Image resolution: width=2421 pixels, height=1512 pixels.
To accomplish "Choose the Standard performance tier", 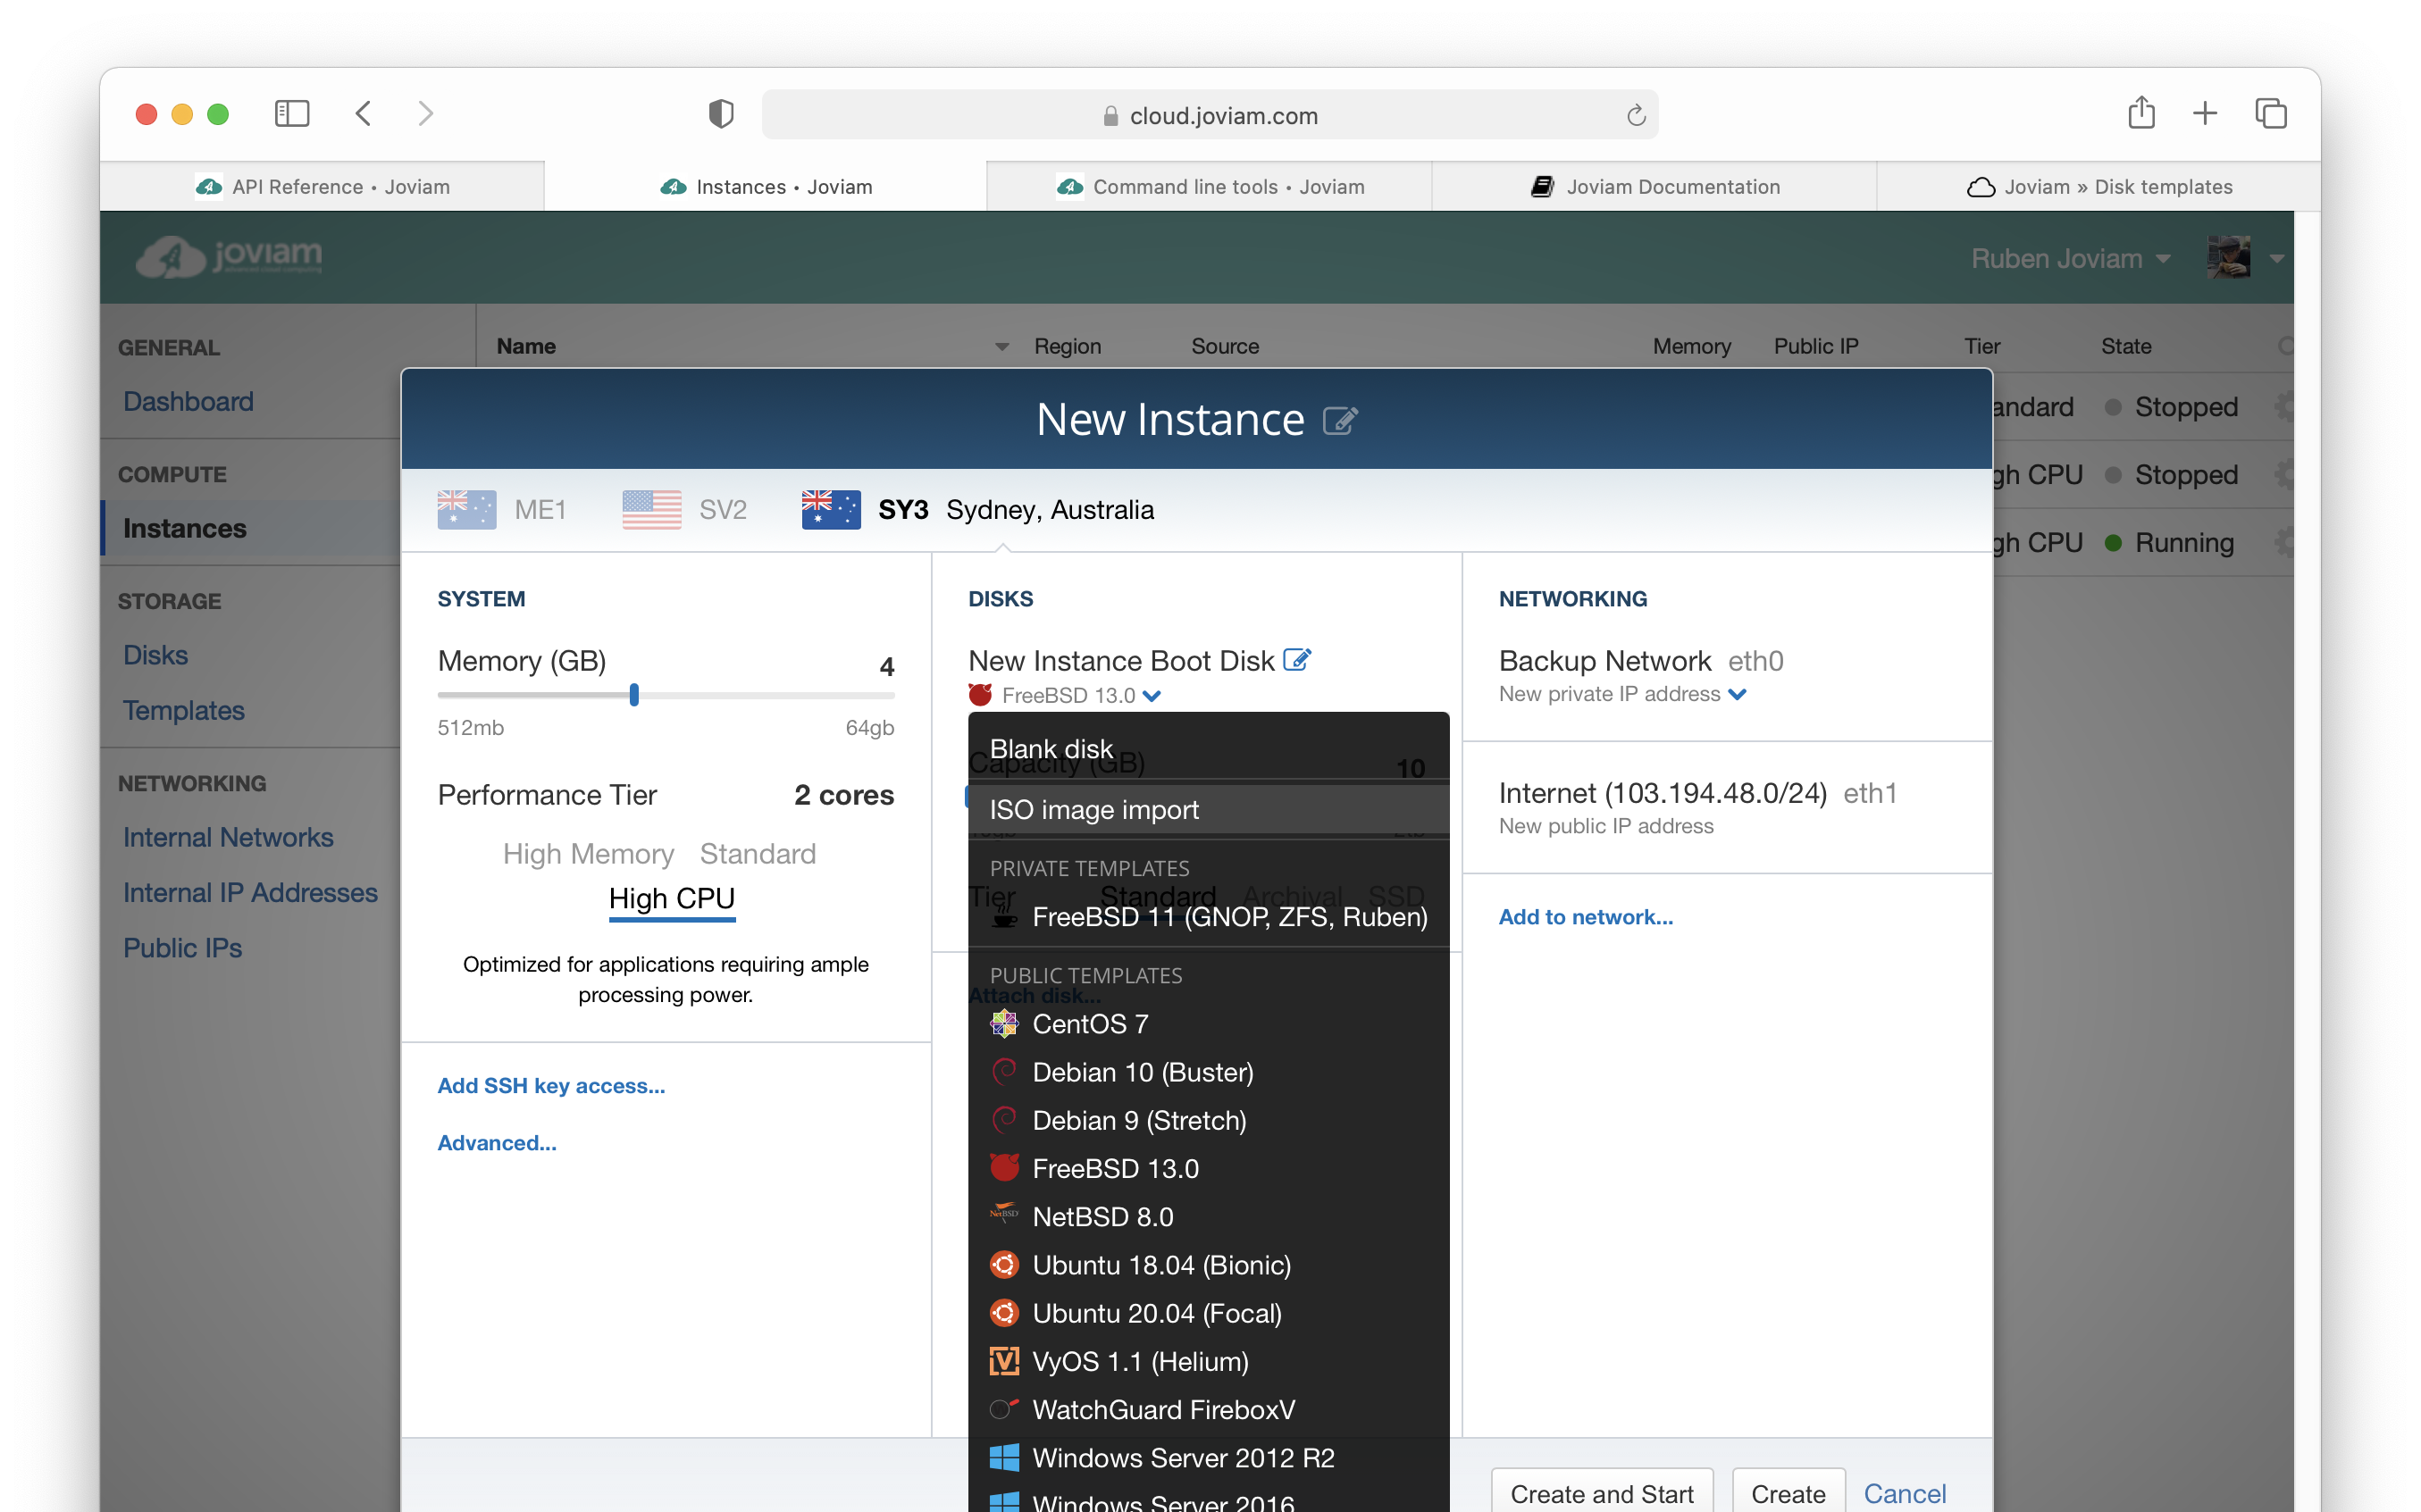I will point(758,854).
